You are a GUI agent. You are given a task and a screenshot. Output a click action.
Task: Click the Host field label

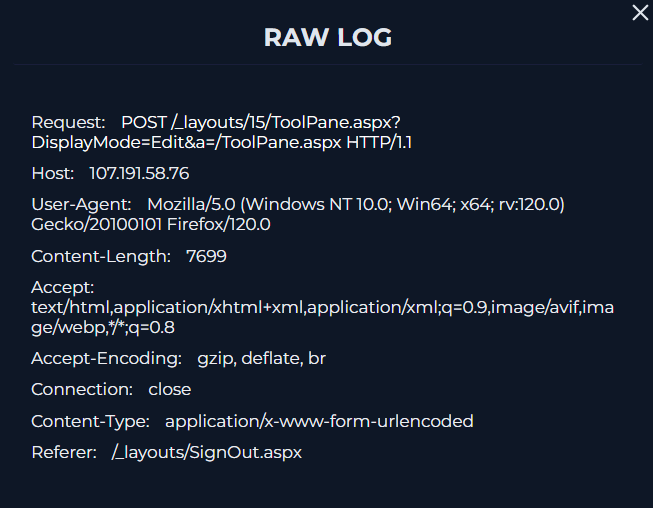point(53,173)
